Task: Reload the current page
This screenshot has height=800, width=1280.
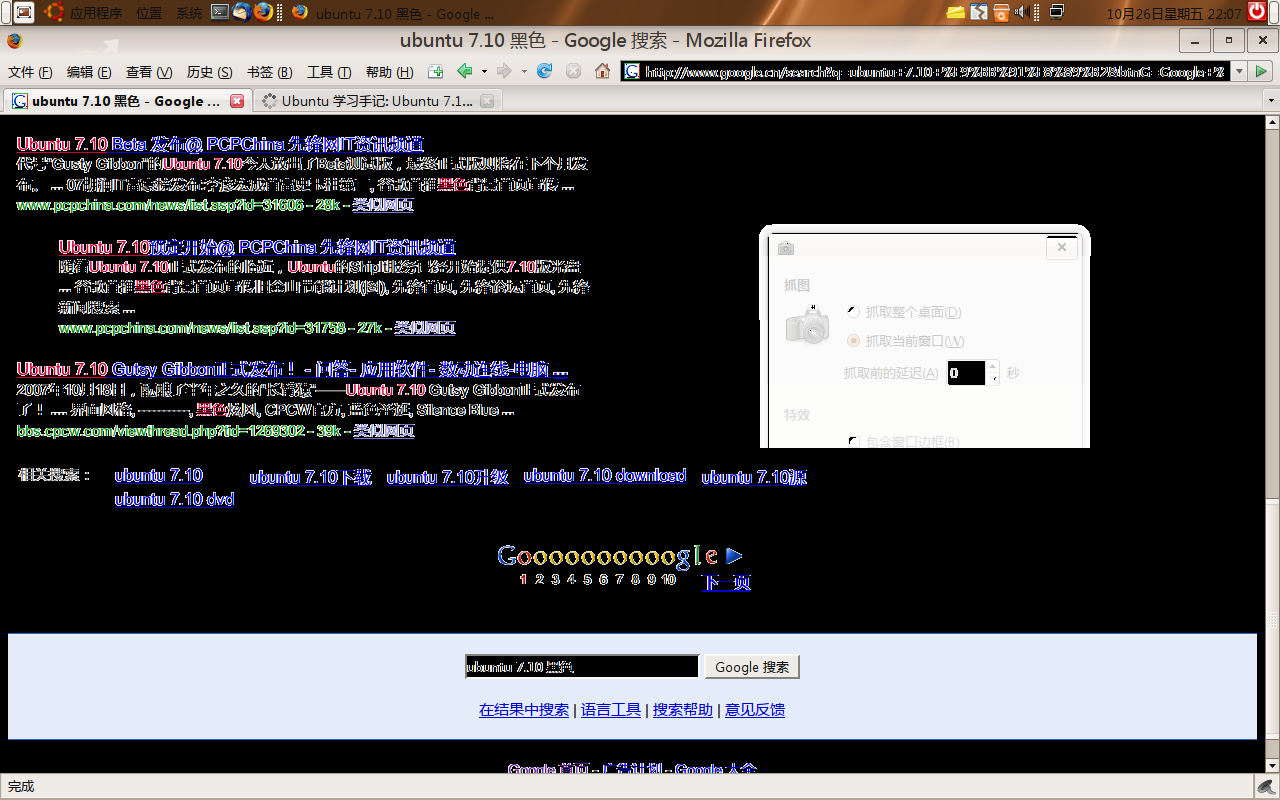Action: point(544,71)
